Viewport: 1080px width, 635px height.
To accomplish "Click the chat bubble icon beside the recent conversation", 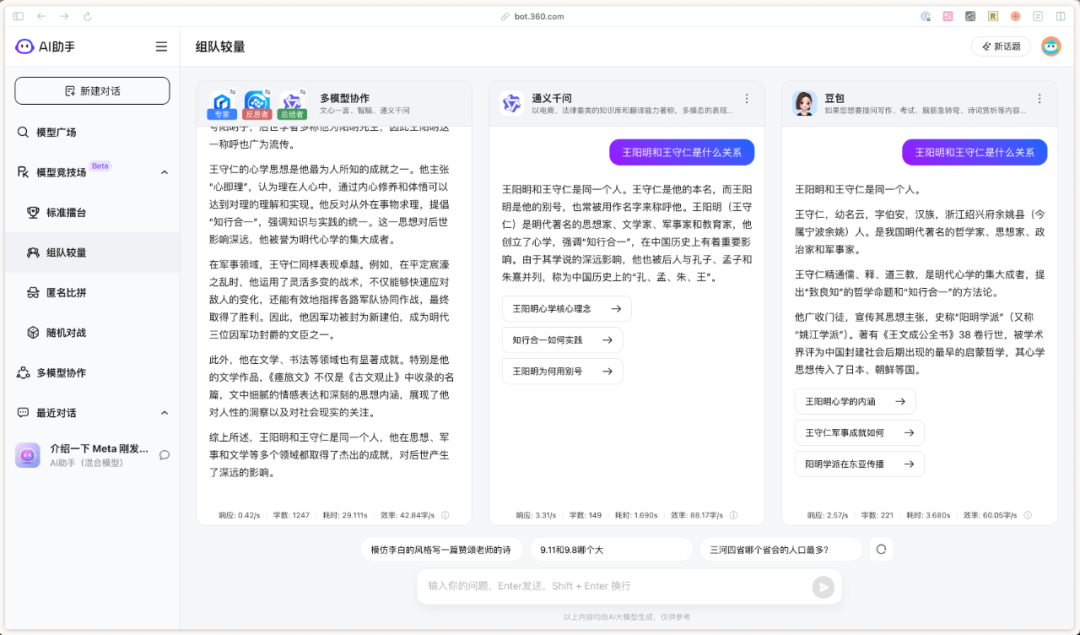I will pyautogui.click(x=165, y=455).
